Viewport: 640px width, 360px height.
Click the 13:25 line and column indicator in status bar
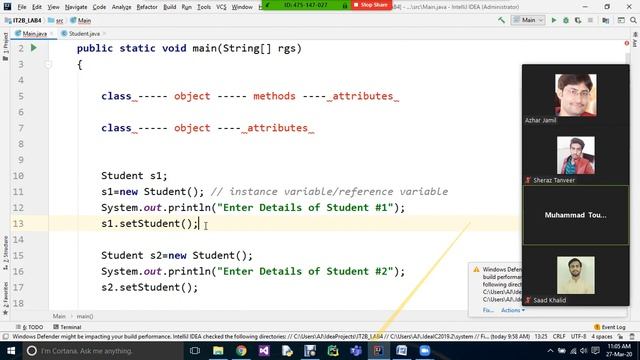coord(541,337)
